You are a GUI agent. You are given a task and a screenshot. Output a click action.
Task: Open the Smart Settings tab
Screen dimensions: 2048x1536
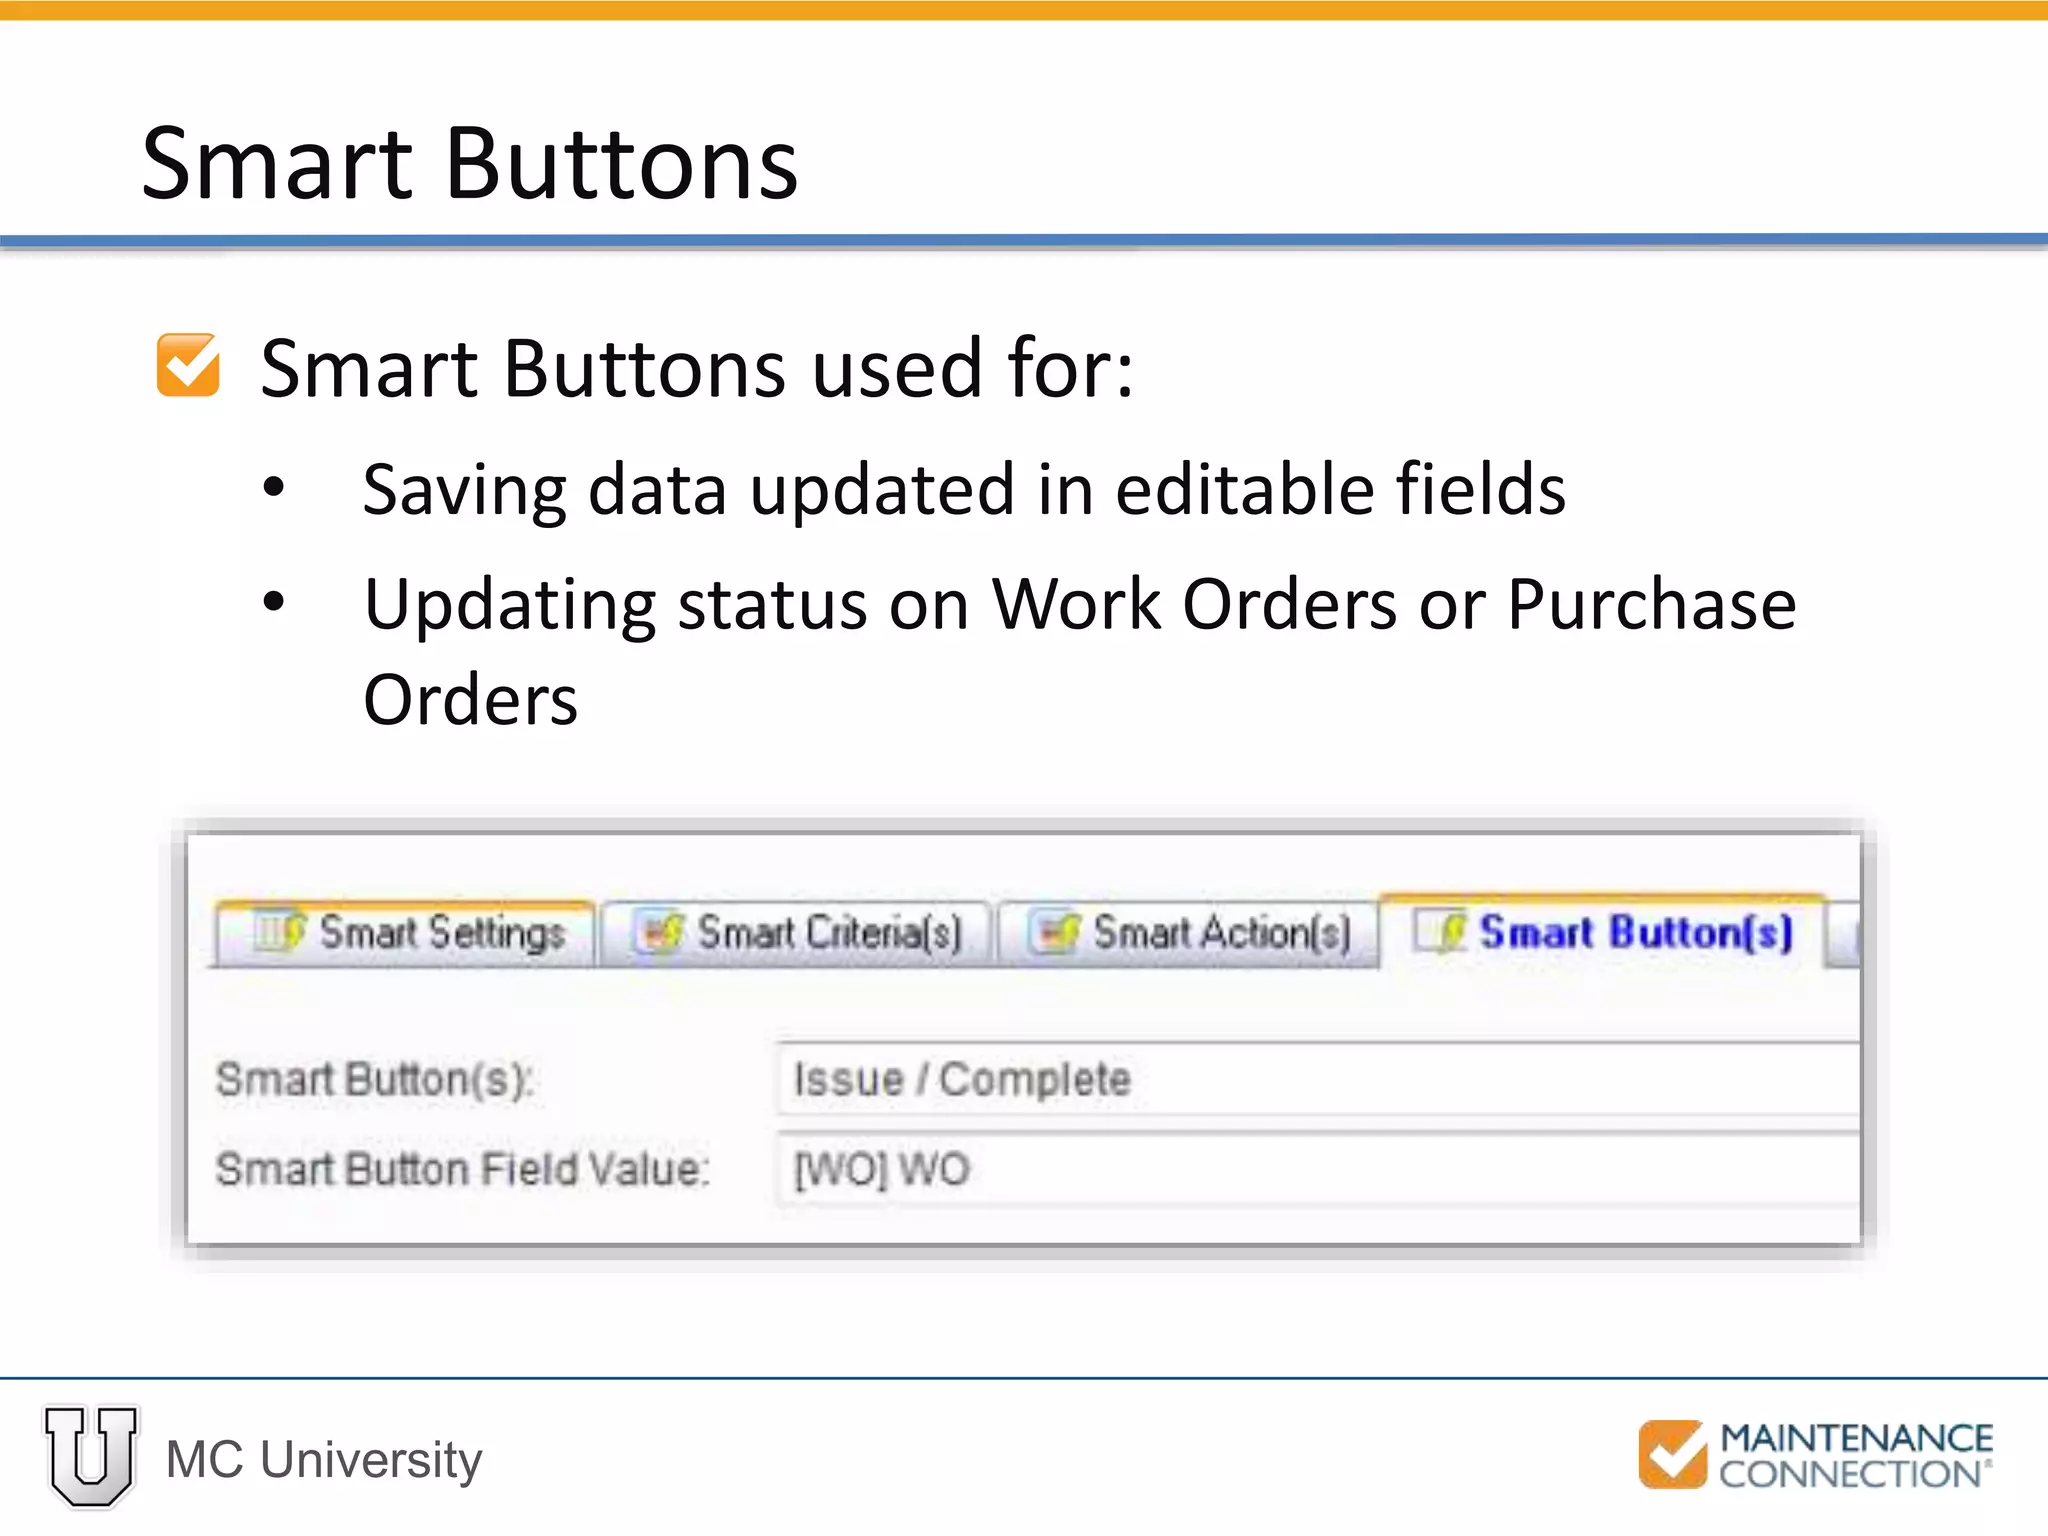tap(404, 934)
